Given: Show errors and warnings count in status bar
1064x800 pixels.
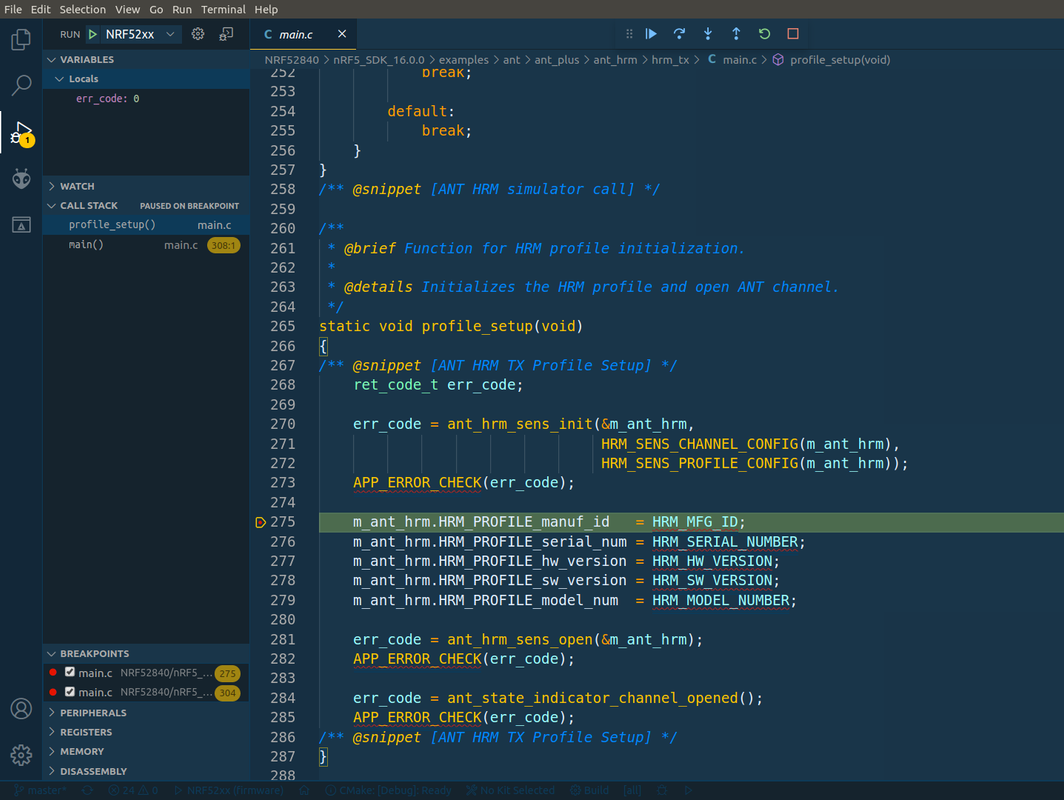Looking at the screenshot, I should click(133, 791).
